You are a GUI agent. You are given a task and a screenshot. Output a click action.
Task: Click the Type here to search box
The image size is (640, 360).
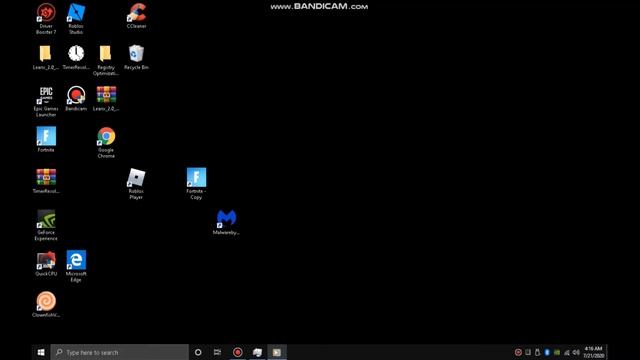120,352
